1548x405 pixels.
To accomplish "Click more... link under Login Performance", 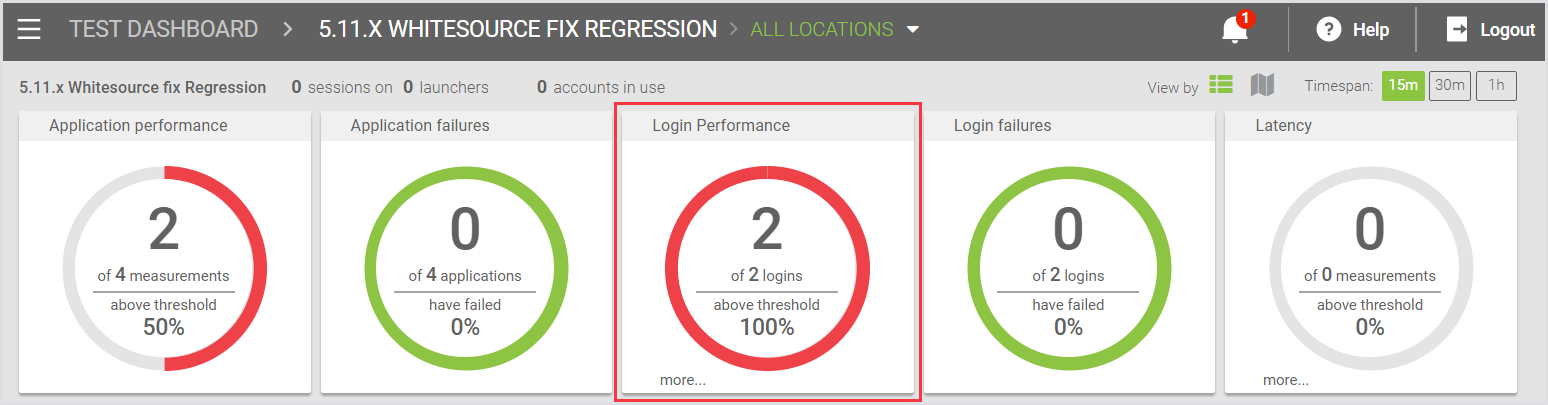I will pos(682,380).
